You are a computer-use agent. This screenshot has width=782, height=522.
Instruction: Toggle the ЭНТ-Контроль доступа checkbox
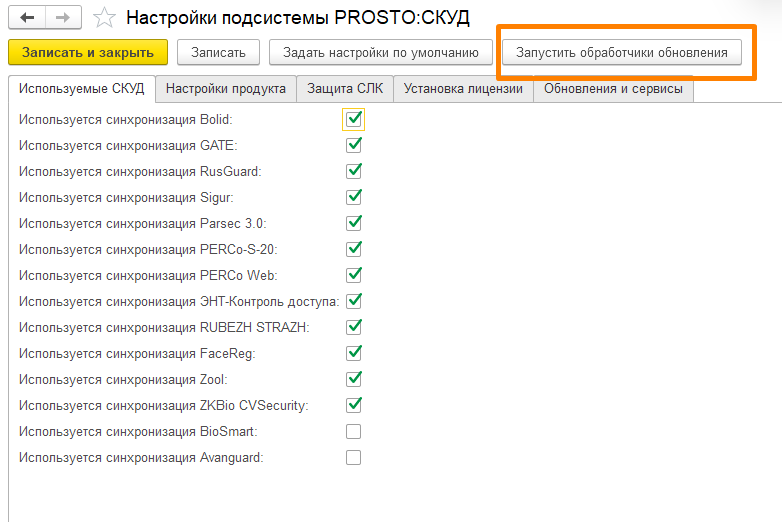click(354, 301)
